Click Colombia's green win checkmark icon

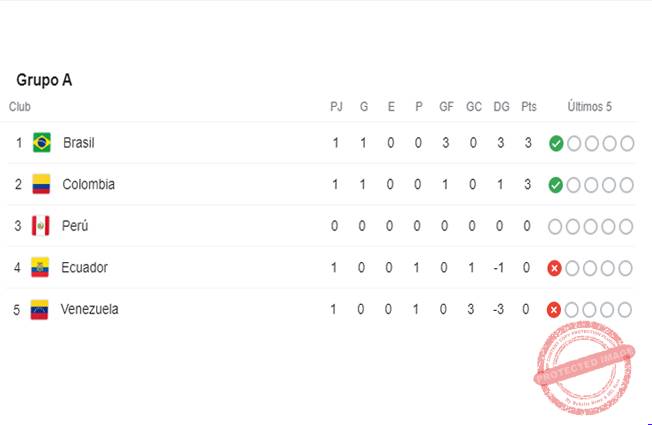point(556,185)
